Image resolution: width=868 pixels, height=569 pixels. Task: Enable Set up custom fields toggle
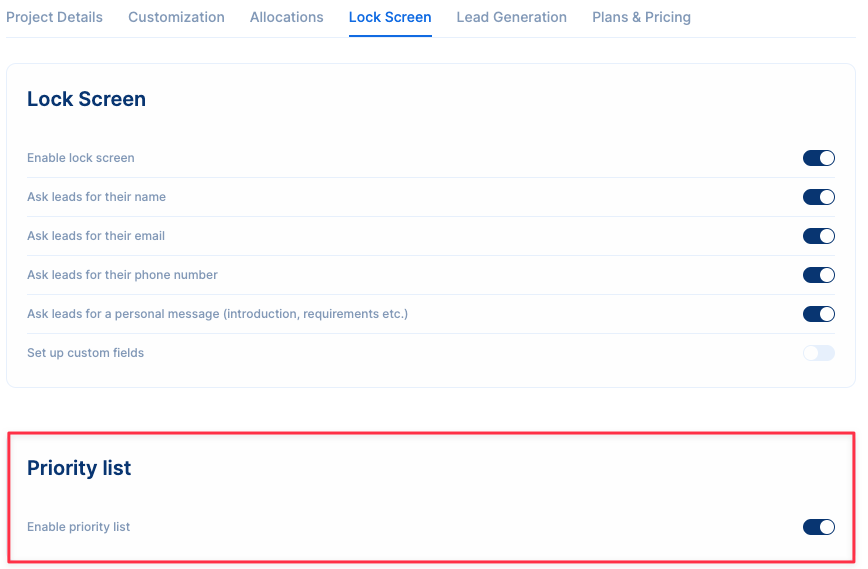click(819, 353)
